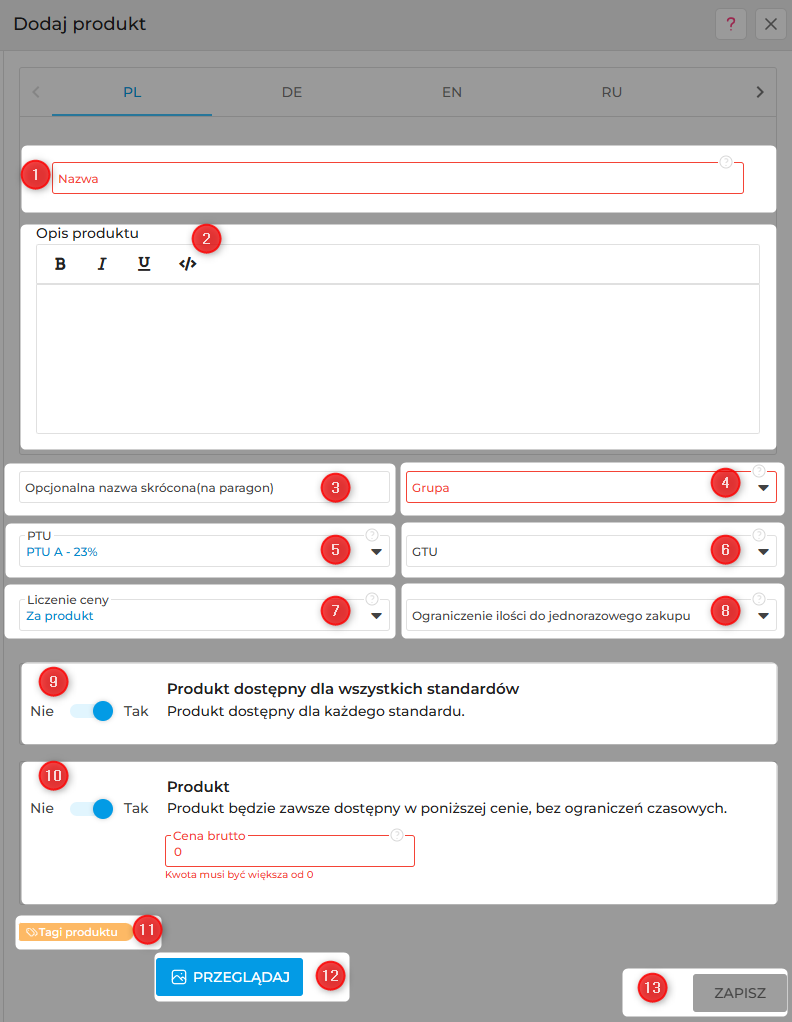This screenshot has height=1022, width=792.
Task: Open the help hint on the GTU field
Action: 759,535
